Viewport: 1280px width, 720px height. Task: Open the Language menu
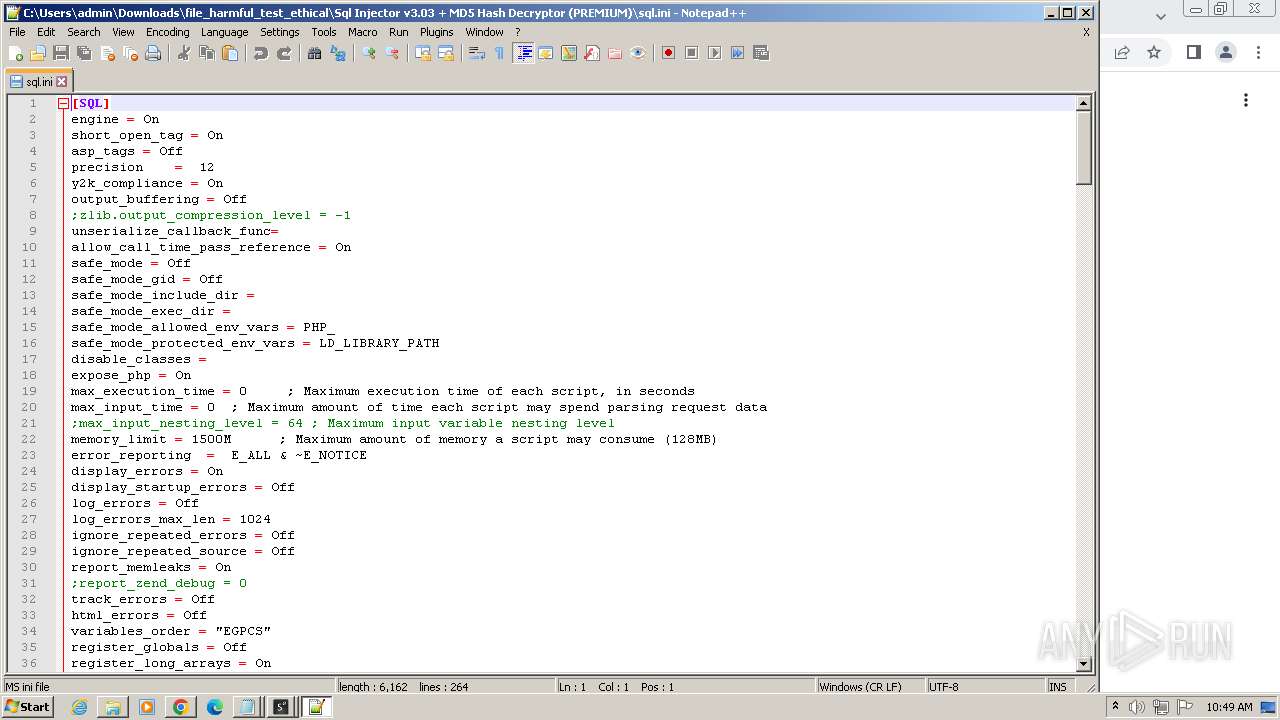coord(224,32)
